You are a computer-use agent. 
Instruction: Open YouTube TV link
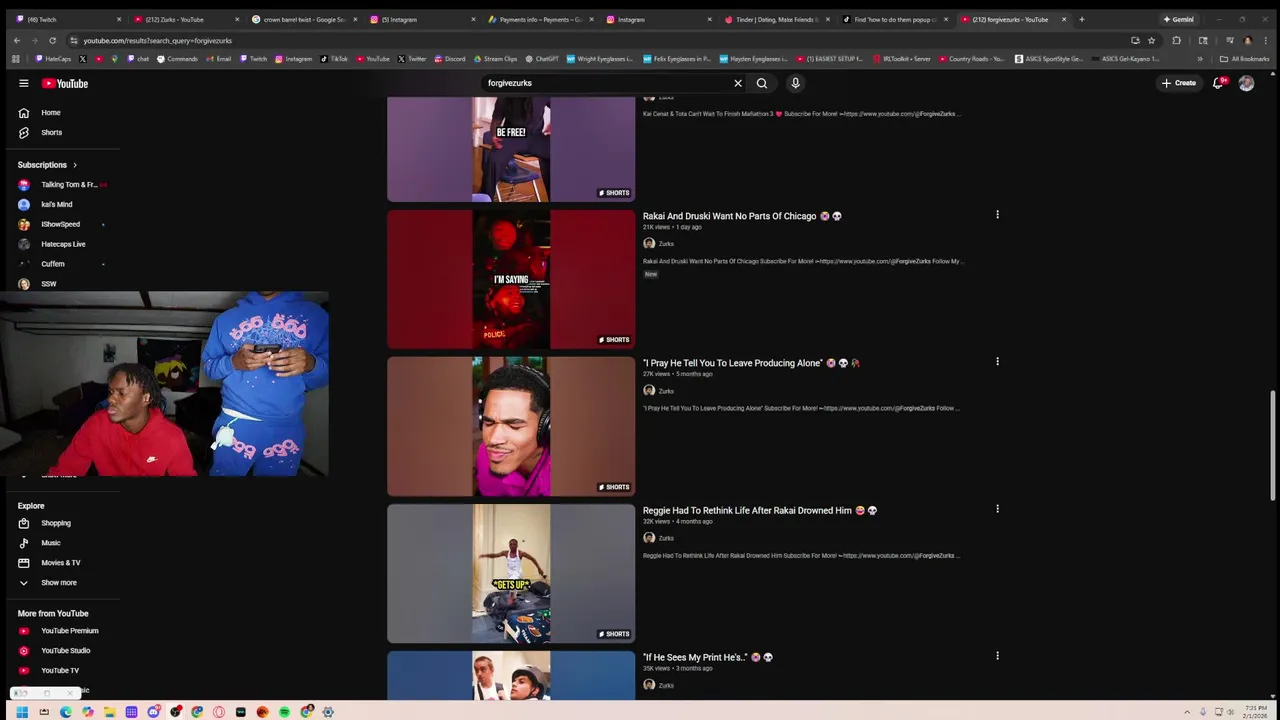pos(60,671)
